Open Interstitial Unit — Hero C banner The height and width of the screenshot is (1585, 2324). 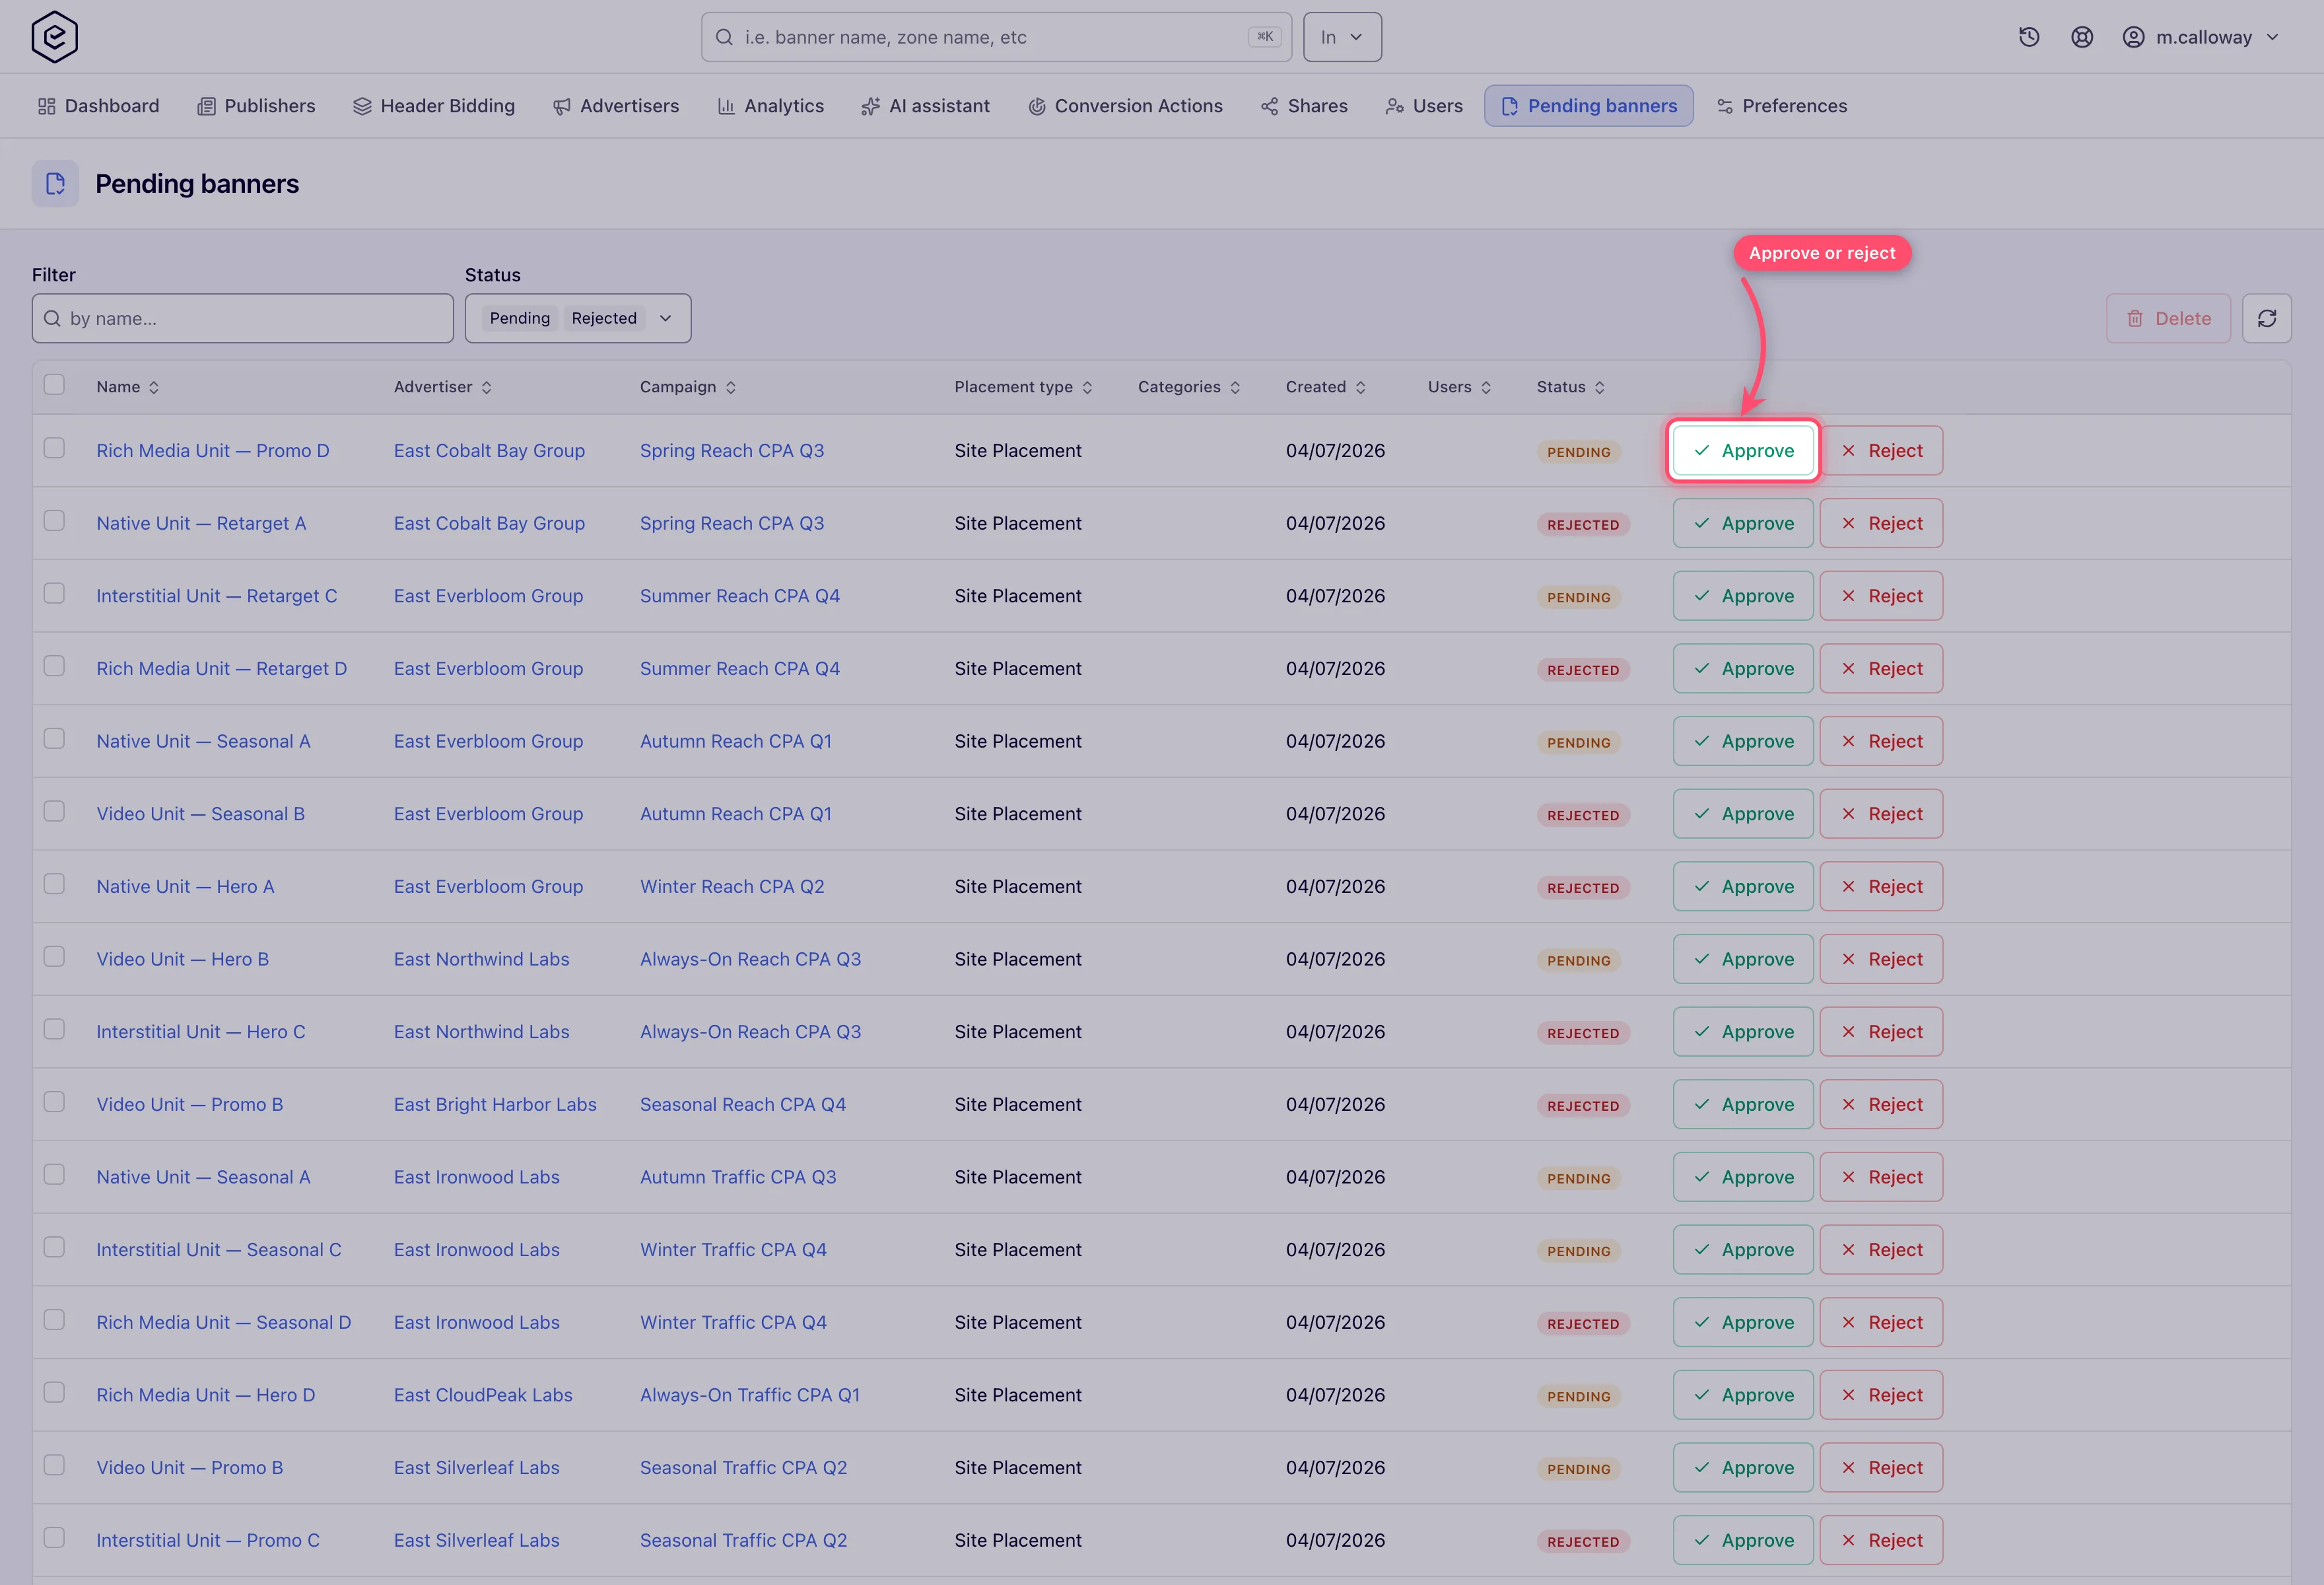[x=201, y=1032]
